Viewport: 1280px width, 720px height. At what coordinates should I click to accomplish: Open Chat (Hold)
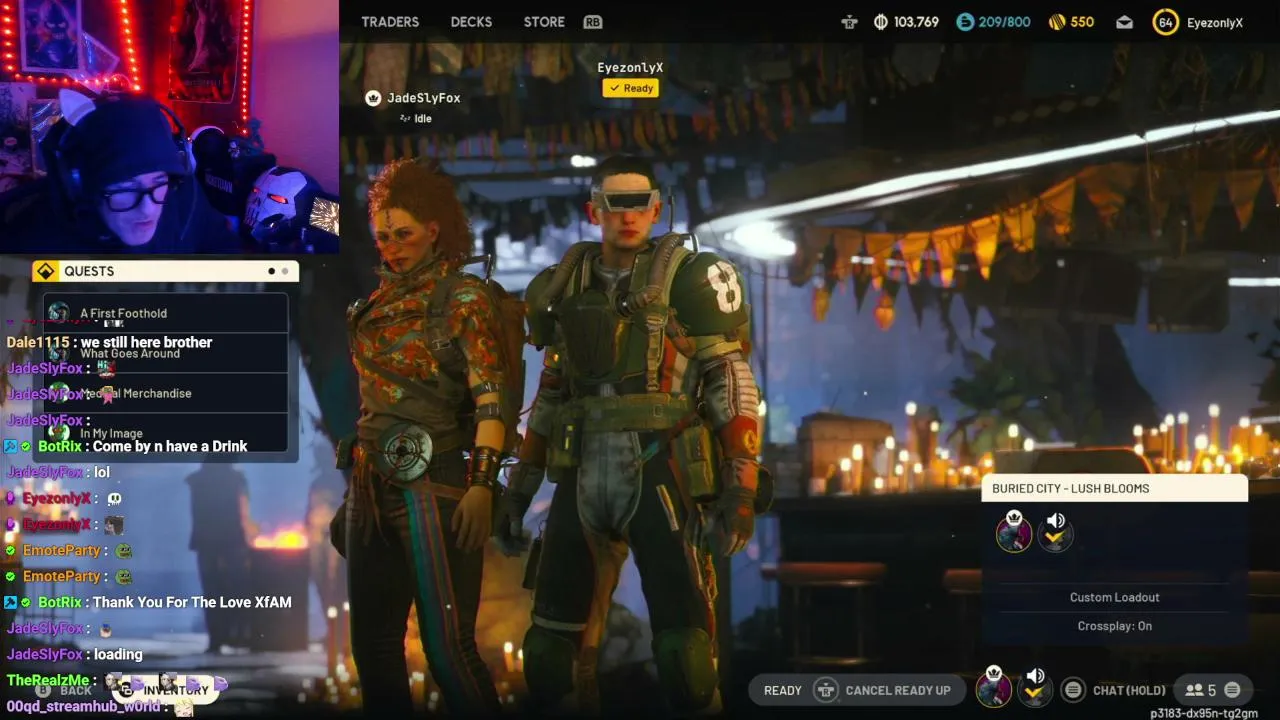tap(1129, 690)
